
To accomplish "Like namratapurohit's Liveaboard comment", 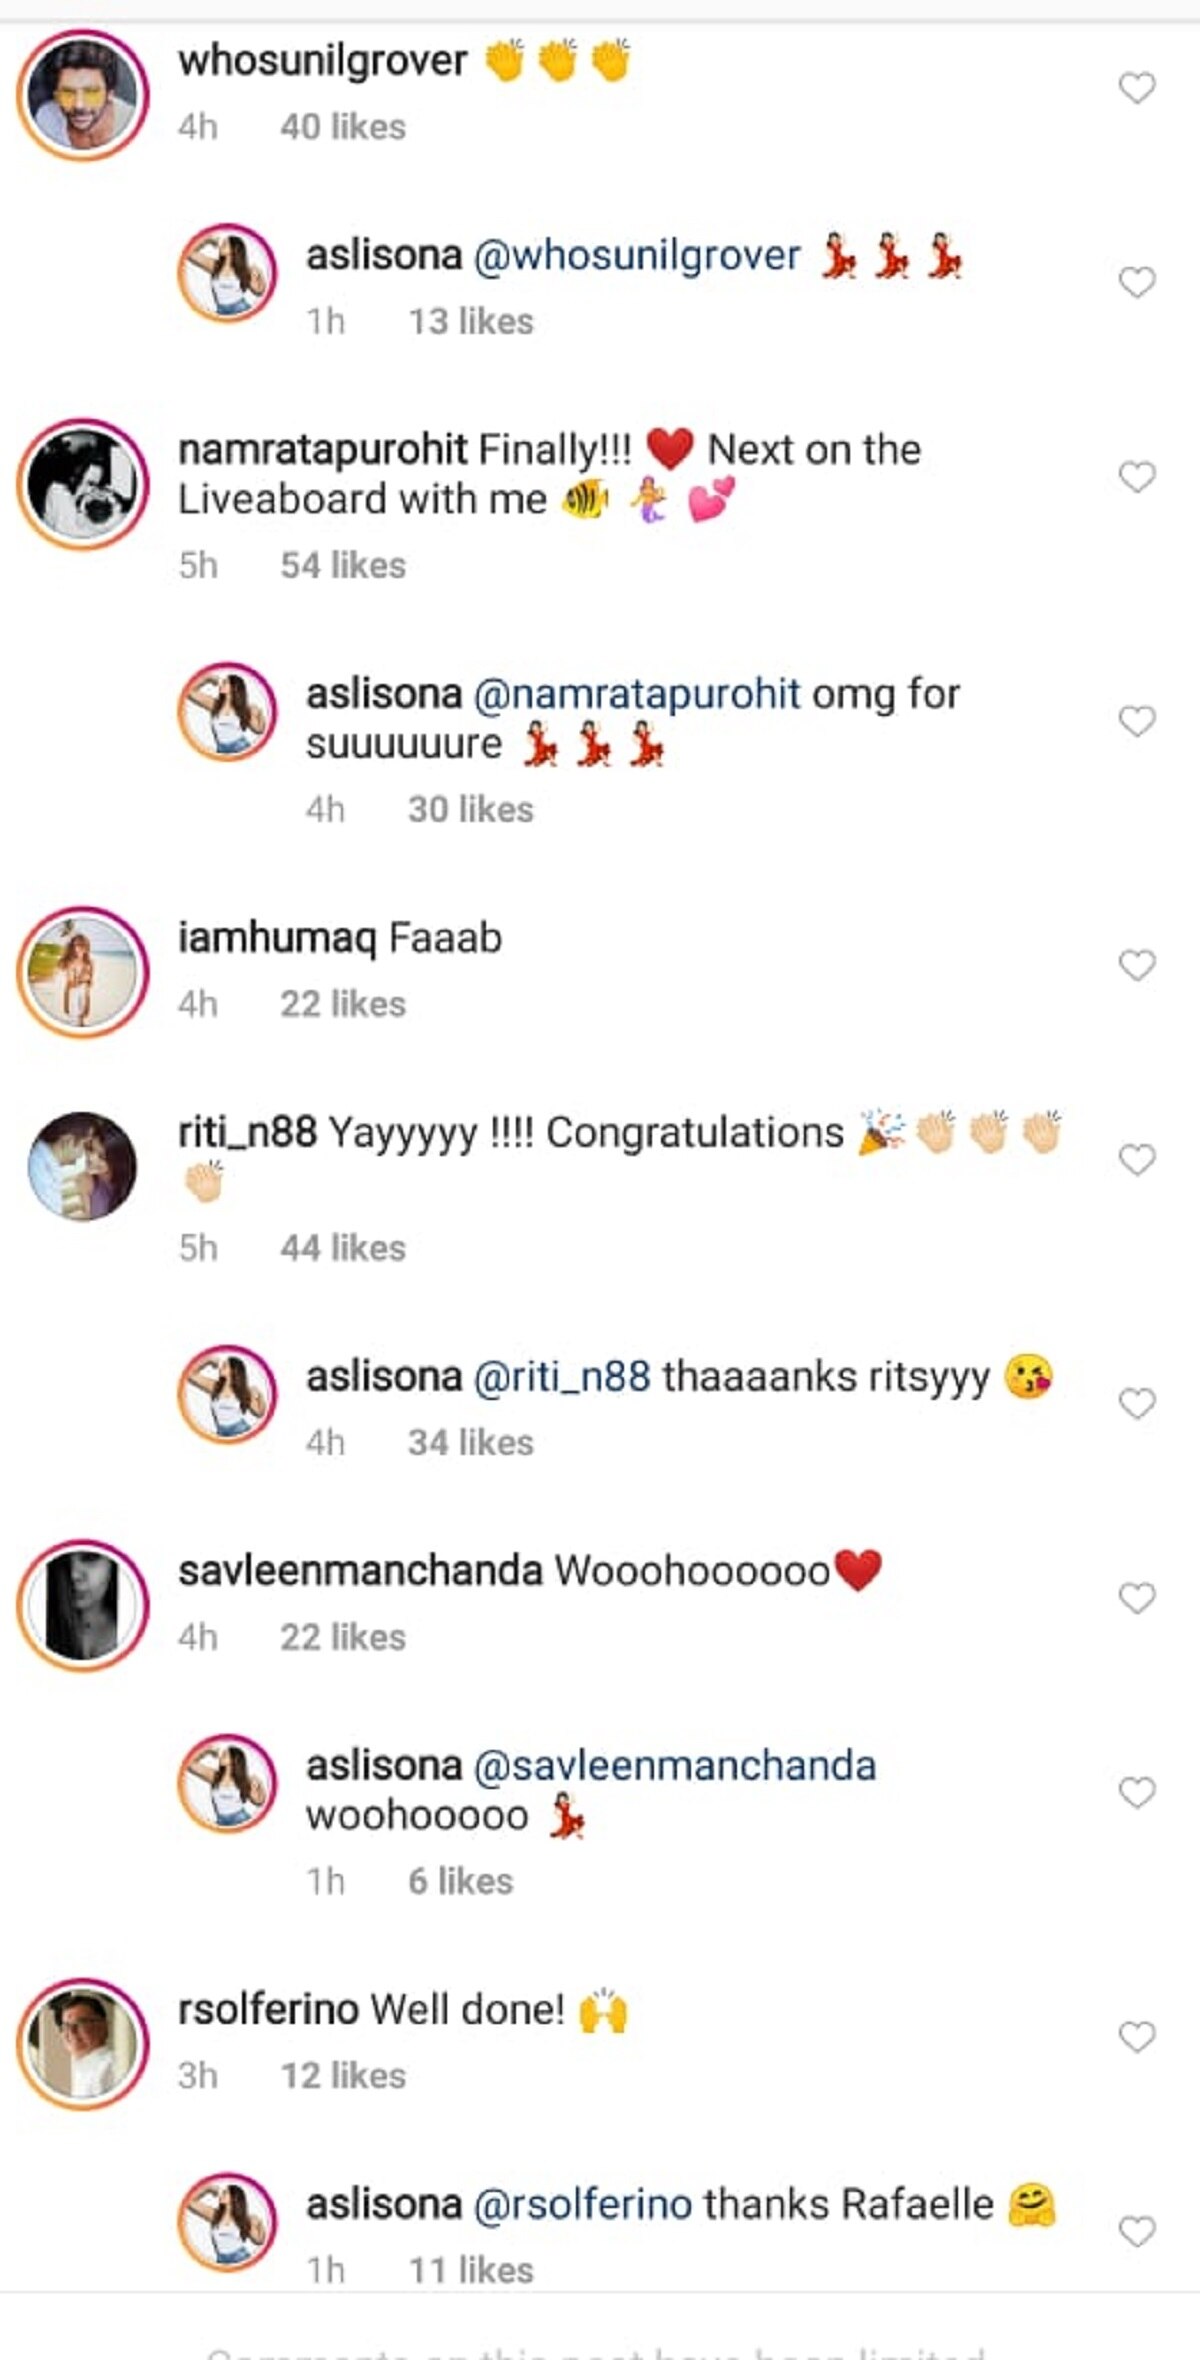I will point(1137,477).
